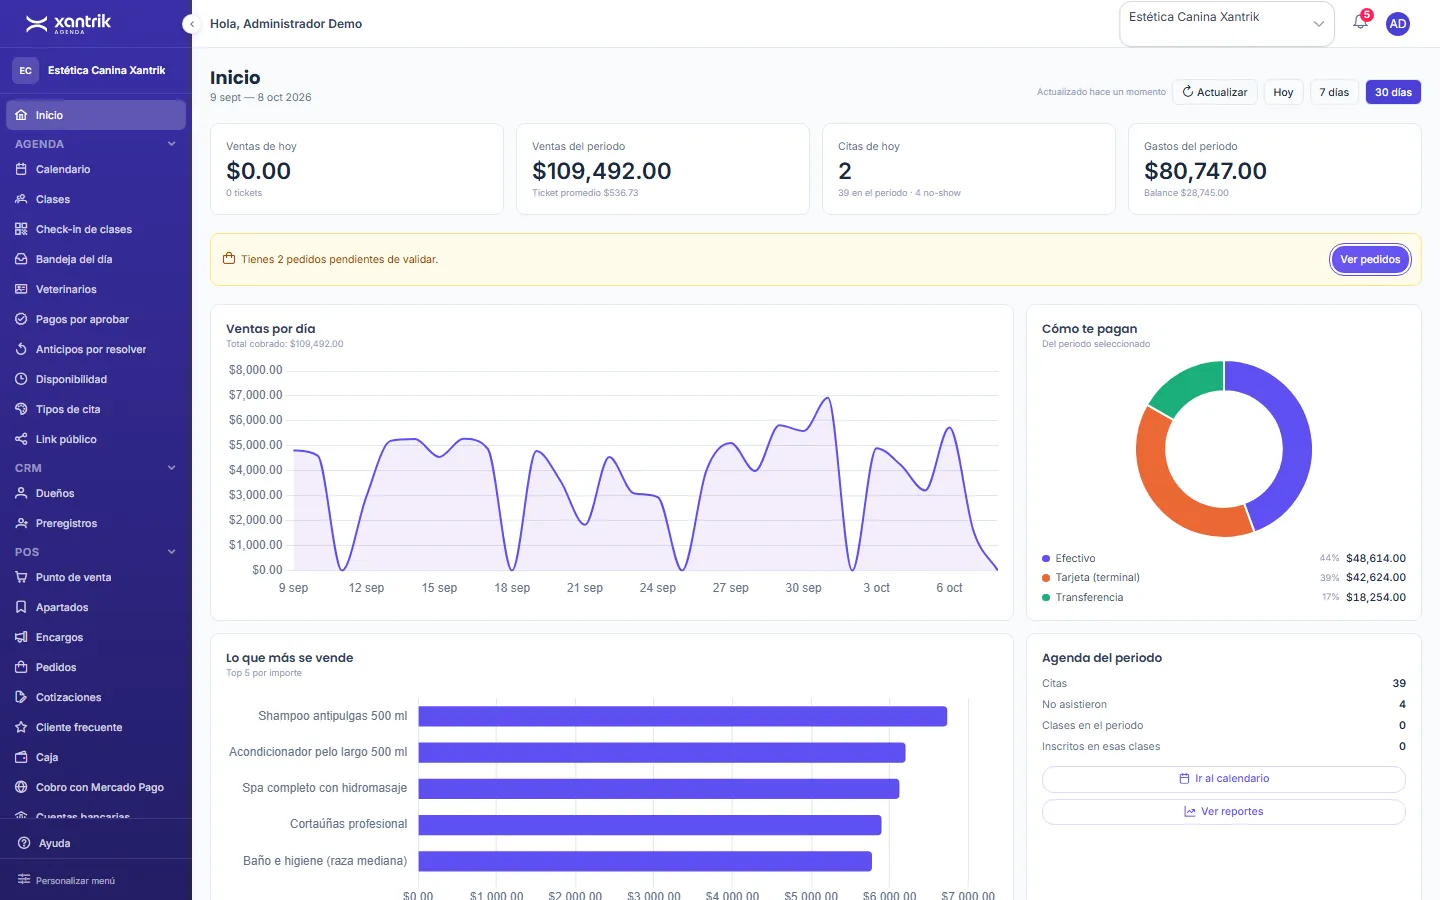Go to Inicio in sidebar
The height and width of the screenshot is (900, 1440).
pos(96,115)
